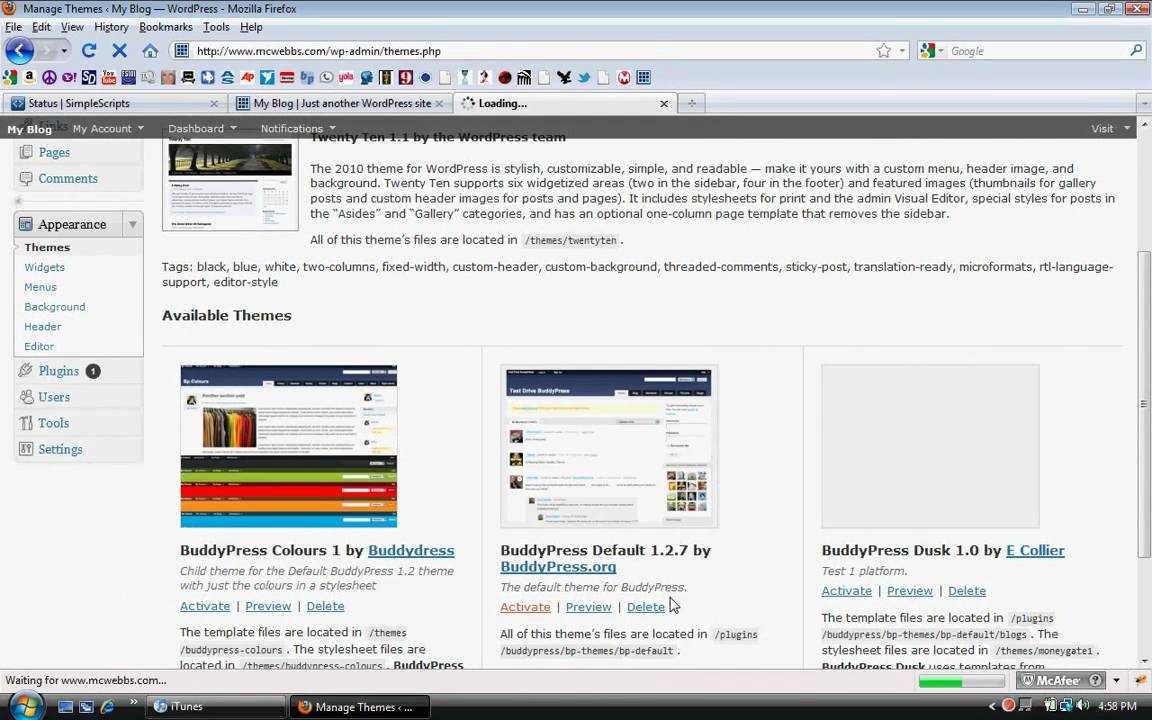
Task: Open the Visit dropdown in admin bar
Action: coord(1110,129)
